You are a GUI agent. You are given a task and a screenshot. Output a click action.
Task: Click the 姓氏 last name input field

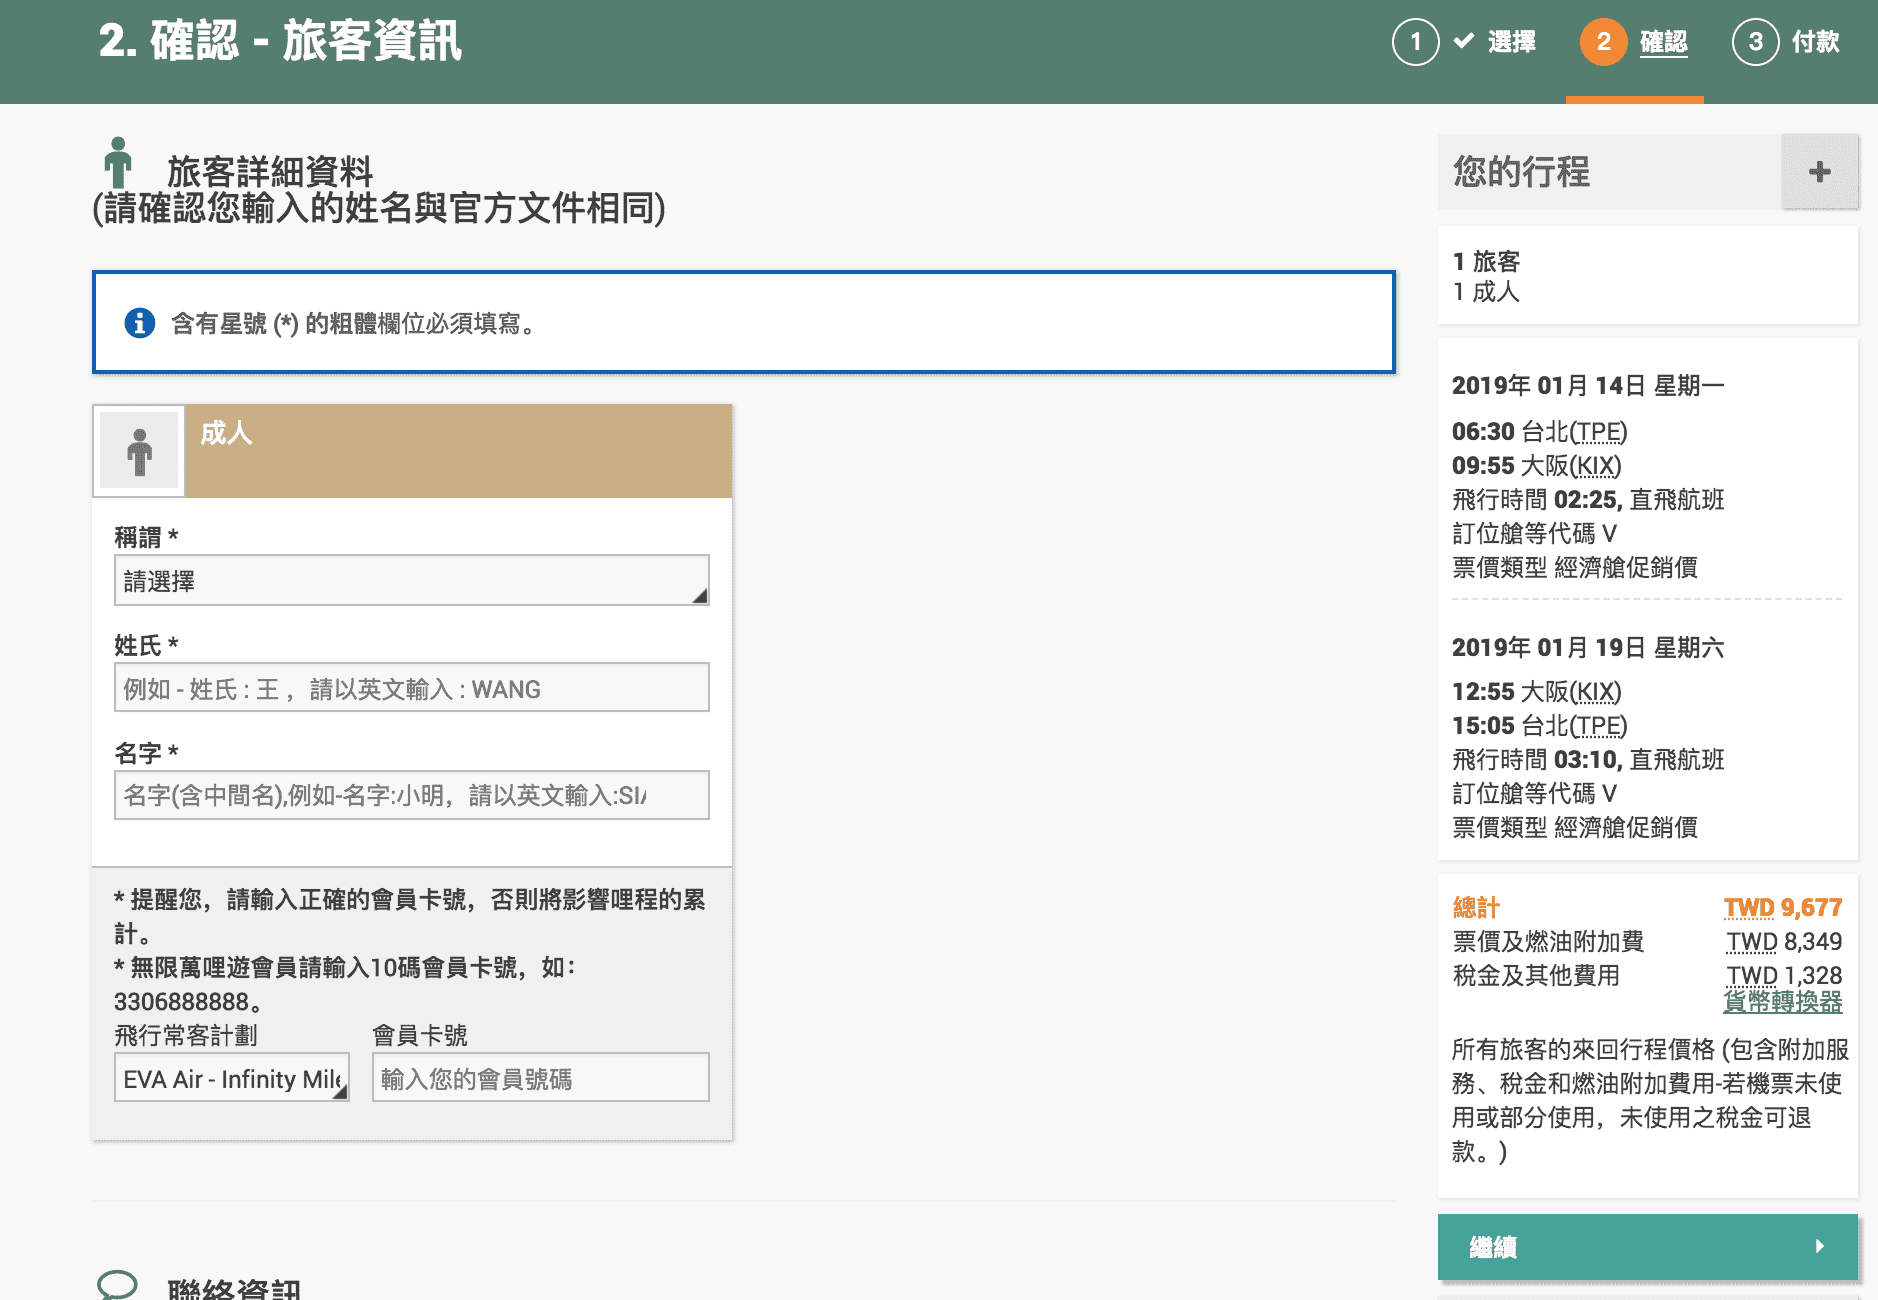point(412,688)
